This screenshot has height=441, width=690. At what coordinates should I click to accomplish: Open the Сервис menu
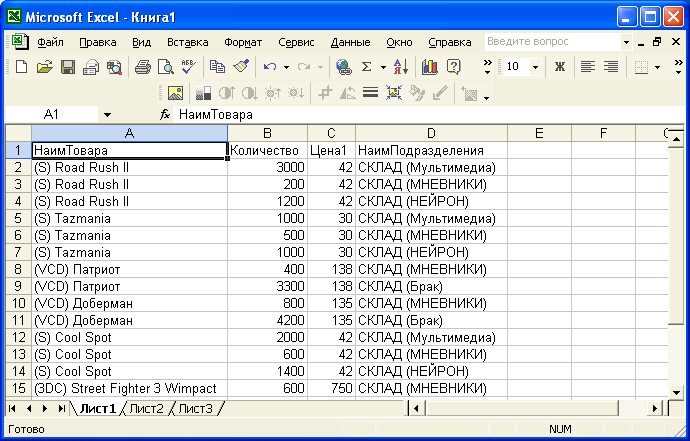click(296, 42)
